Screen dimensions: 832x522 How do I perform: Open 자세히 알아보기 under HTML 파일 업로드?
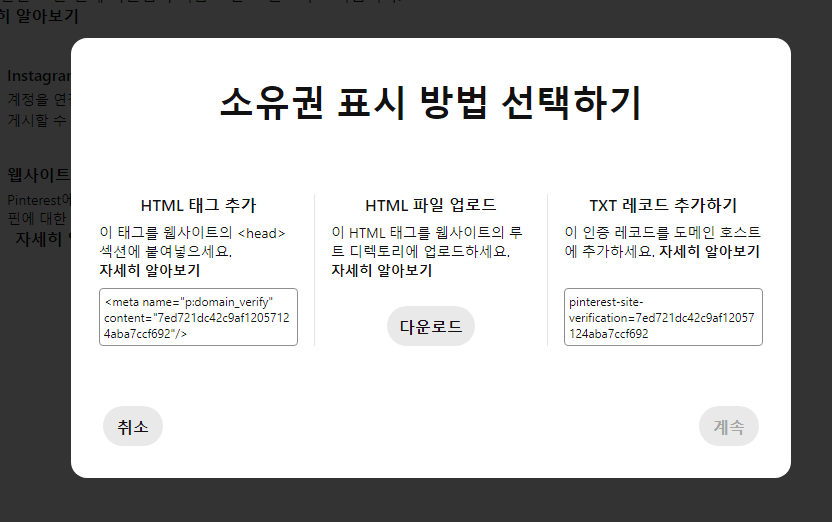(382, 271)
